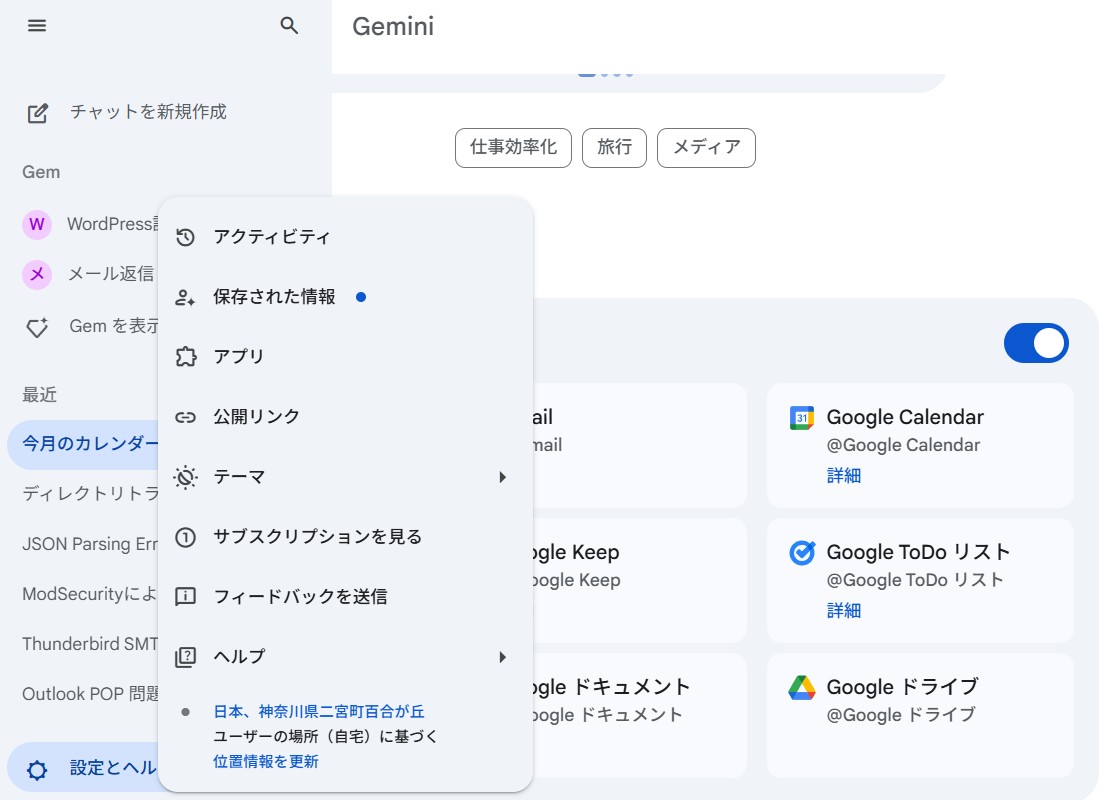The image size is (1107, 800).
Task: Click the WordPress Gem name text
Action: (113, 225)
